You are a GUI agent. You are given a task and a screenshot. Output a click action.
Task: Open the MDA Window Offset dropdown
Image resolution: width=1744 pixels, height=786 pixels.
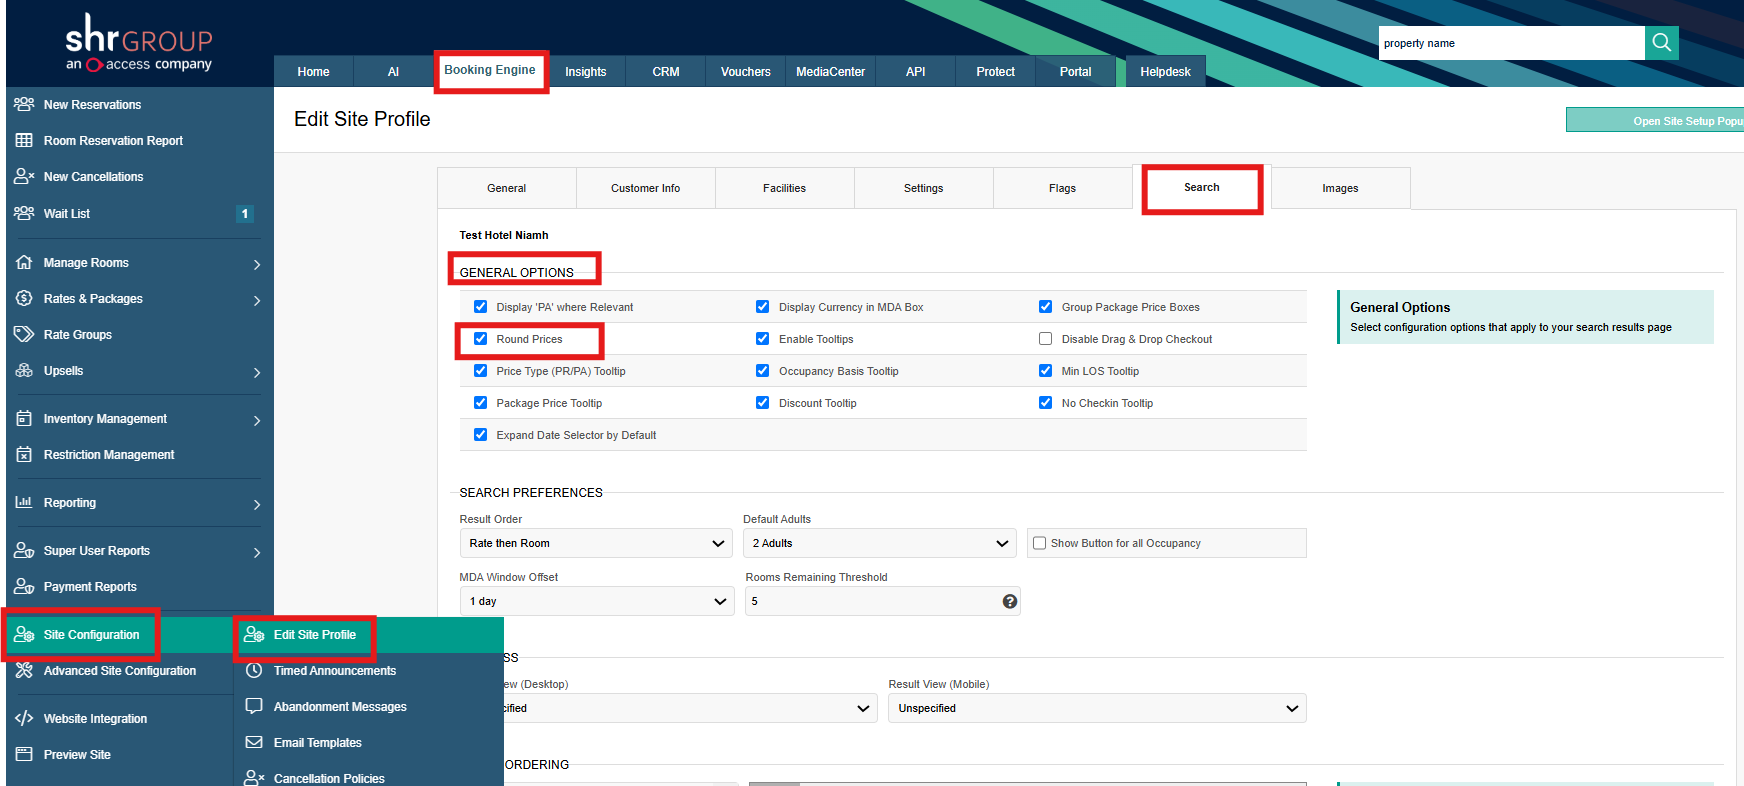[597, 601]
